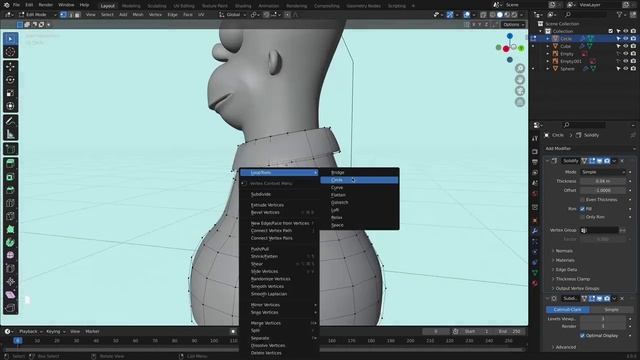The width and height of the screenshot is (640, 360).
Task: Adjust the Solidify Thickness field
Action: pyautogui.click(x=603, y=181)
